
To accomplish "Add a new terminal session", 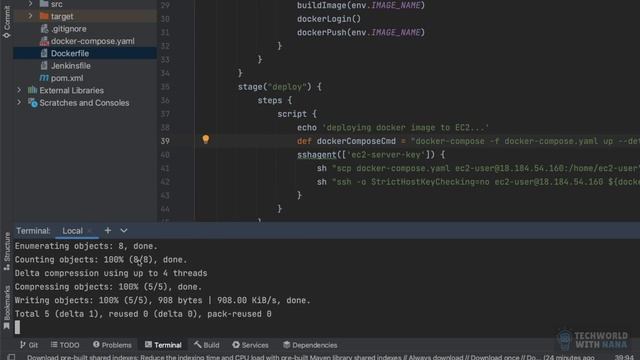I will (108, 231).
